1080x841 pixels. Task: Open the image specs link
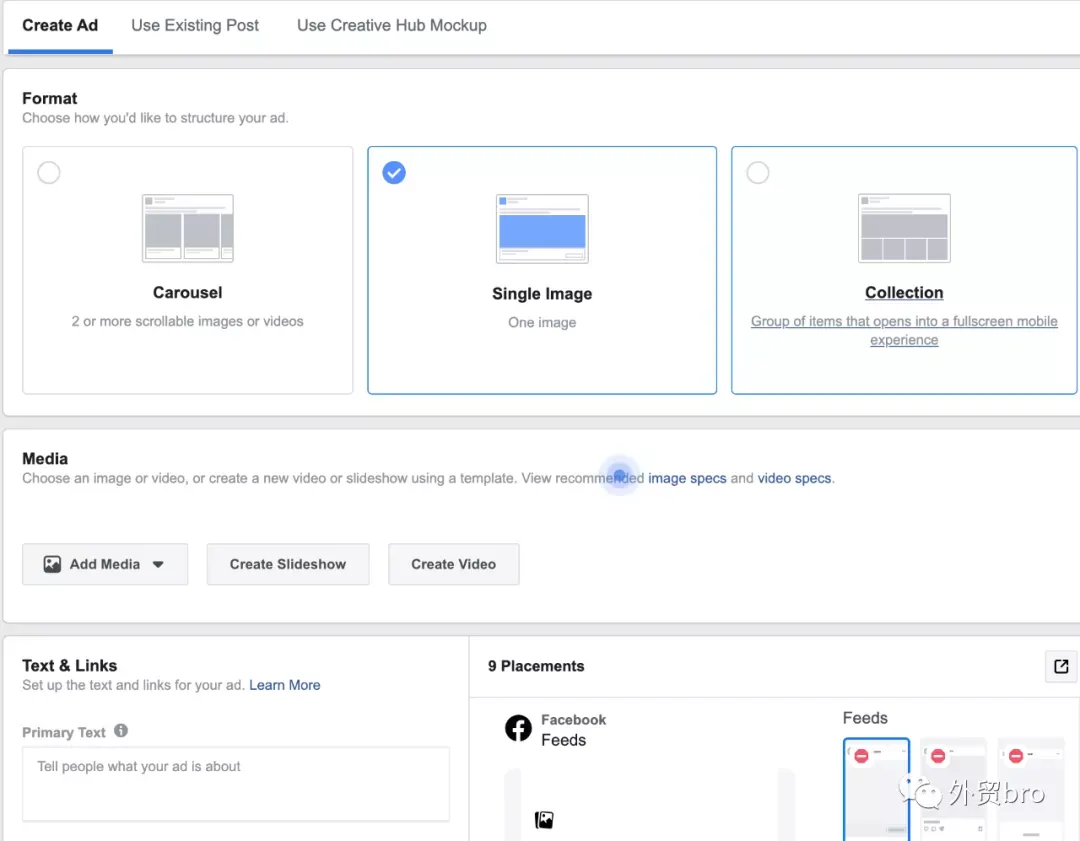tap(687, 478)
